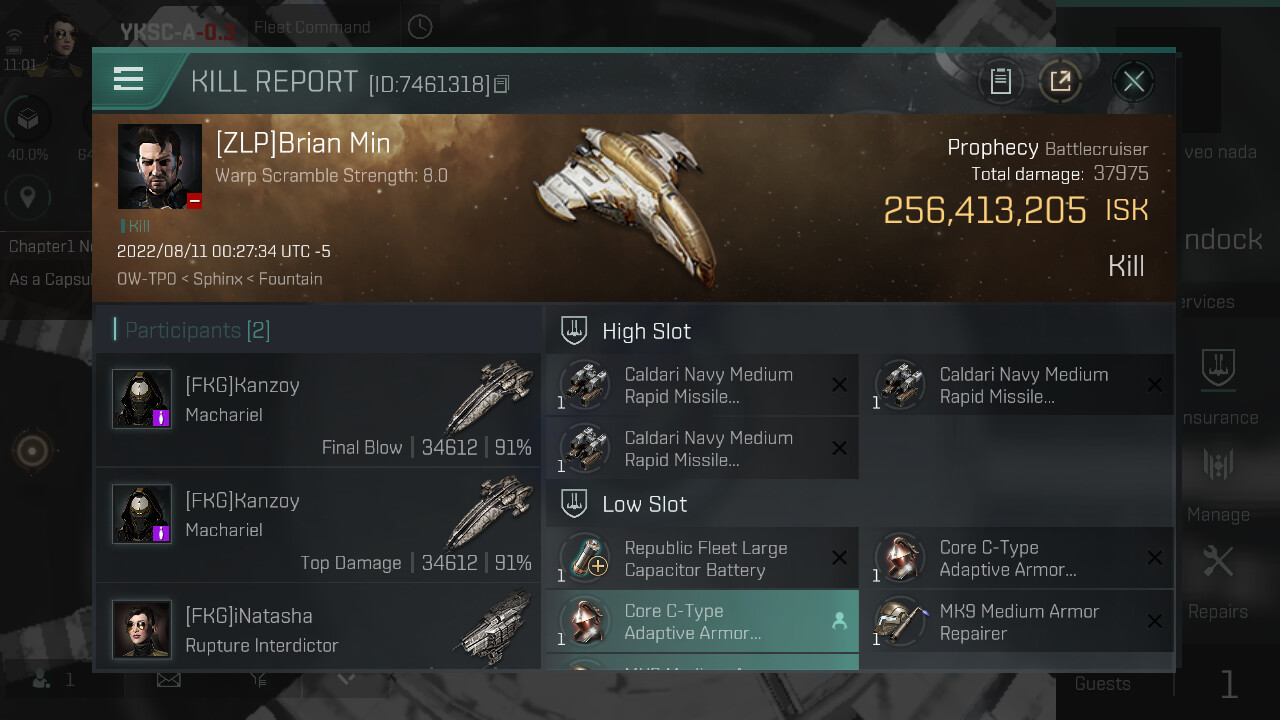1280x720 pixels.
Task: Select Republic Fleet Large Capacitor Battery item
Action: pos(702,558)
